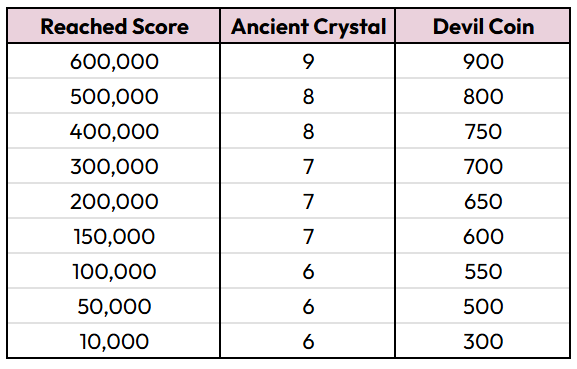Image resolution: width=577 pixels, height=369 pixels.
Task: Select the 400,000 score cell
Action: point(114,131)
